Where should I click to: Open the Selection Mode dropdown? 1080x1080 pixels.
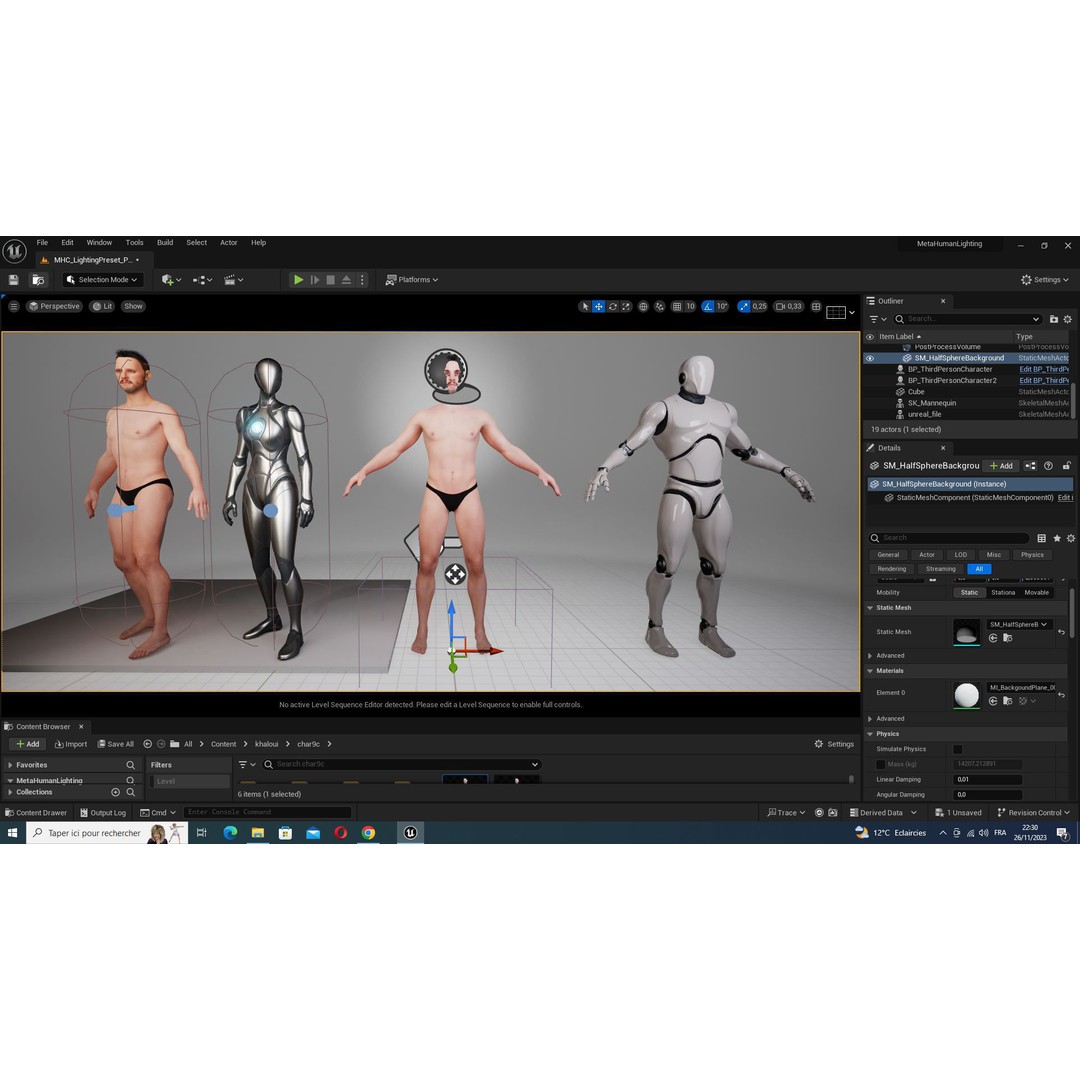(103, 280)
